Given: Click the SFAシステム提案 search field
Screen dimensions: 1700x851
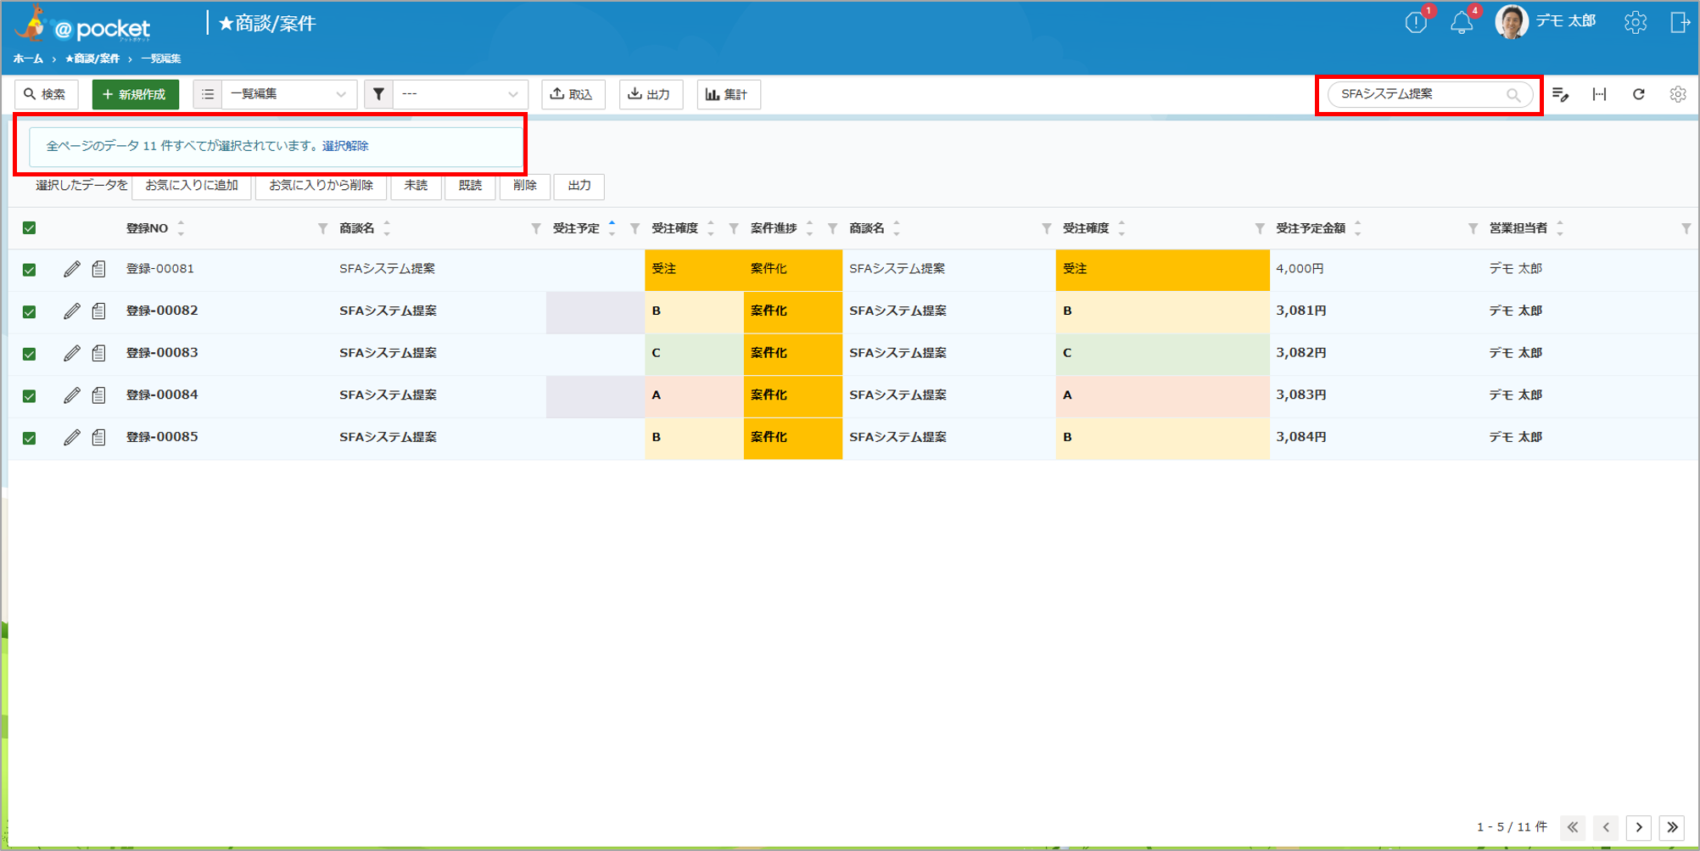Looking at the screenshot, I should click(1418, 94).
